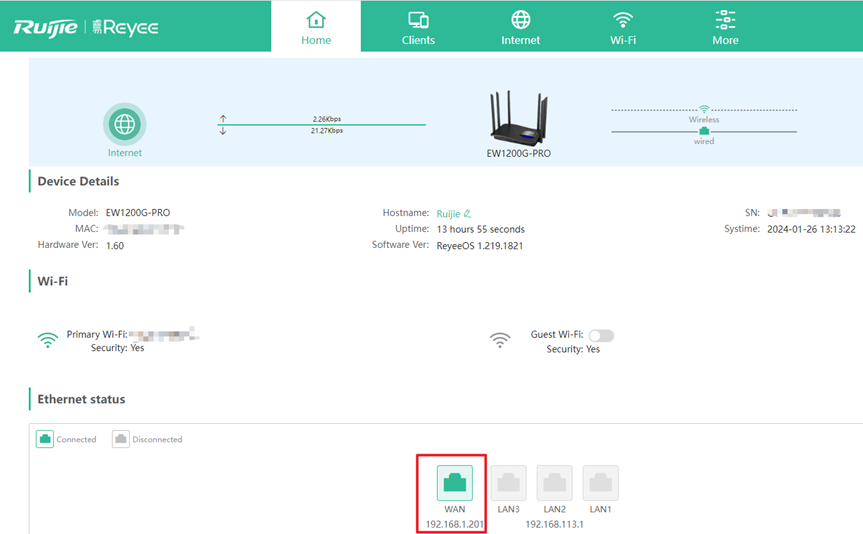The image size is (863, 534).
Task: Click the Disconnected legend icon
Action: click(x=121, y=439)
